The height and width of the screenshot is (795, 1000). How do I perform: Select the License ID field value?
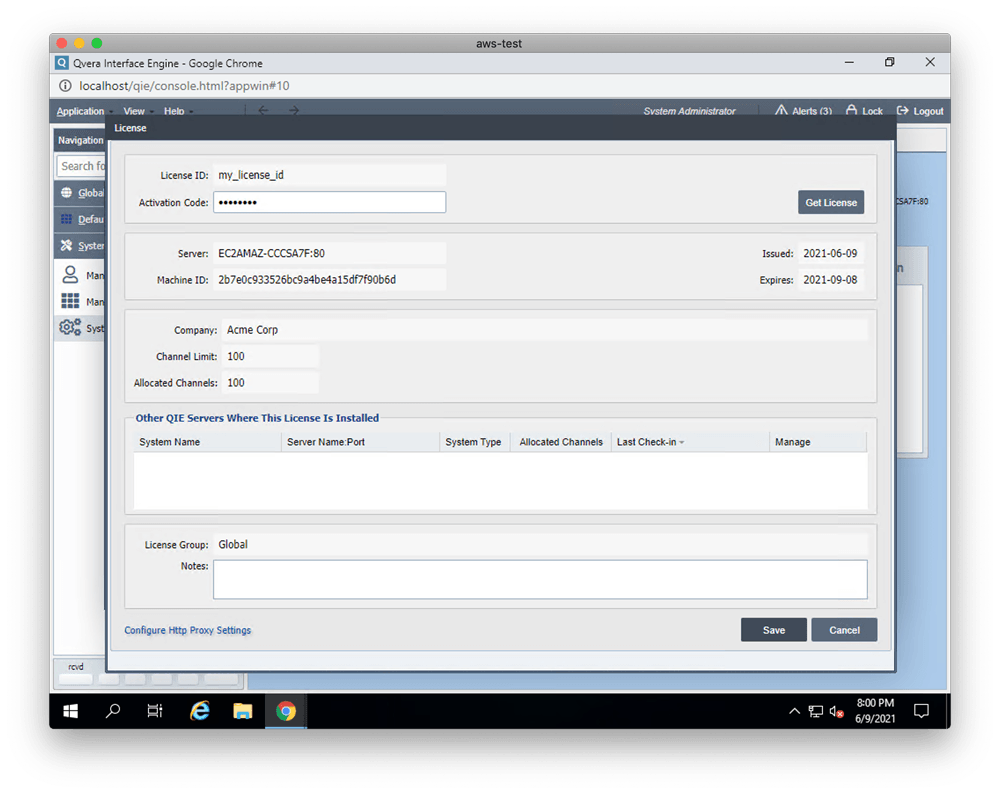click(x=329, y=175)
